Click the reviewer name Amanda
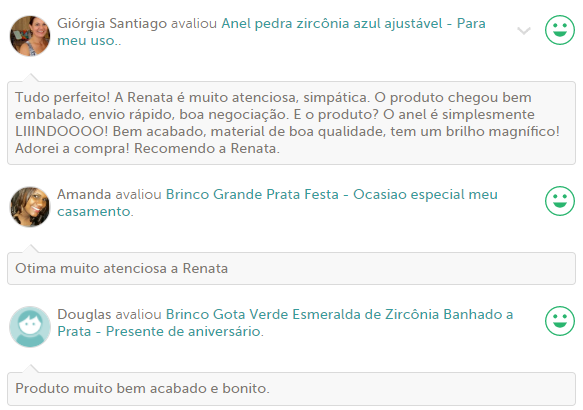This screenshot has height=410, width=583. [x=84, y=194]
